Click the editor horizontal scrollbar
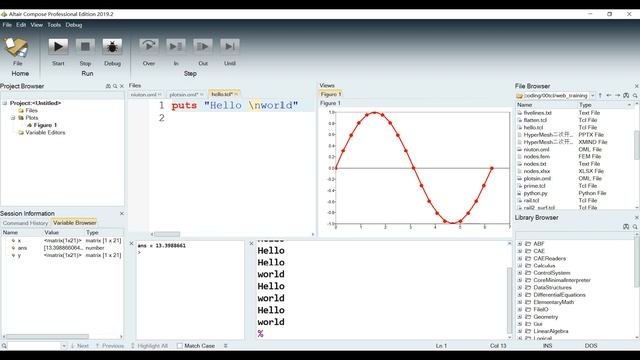Screen dimensions: 640x360 167,234
